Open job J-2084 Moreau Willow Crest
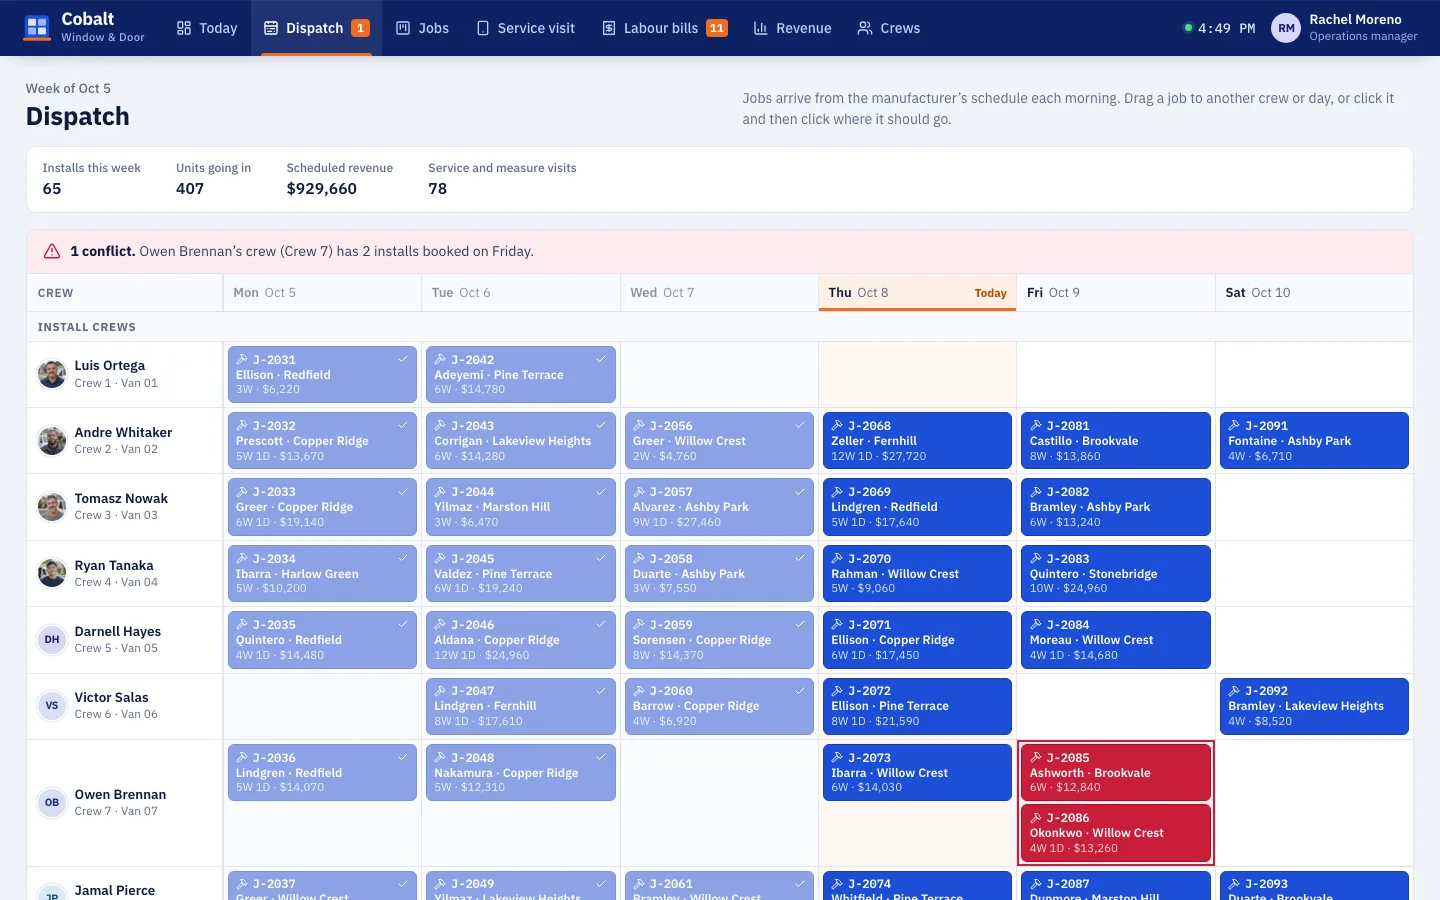 click(1116, 639)
